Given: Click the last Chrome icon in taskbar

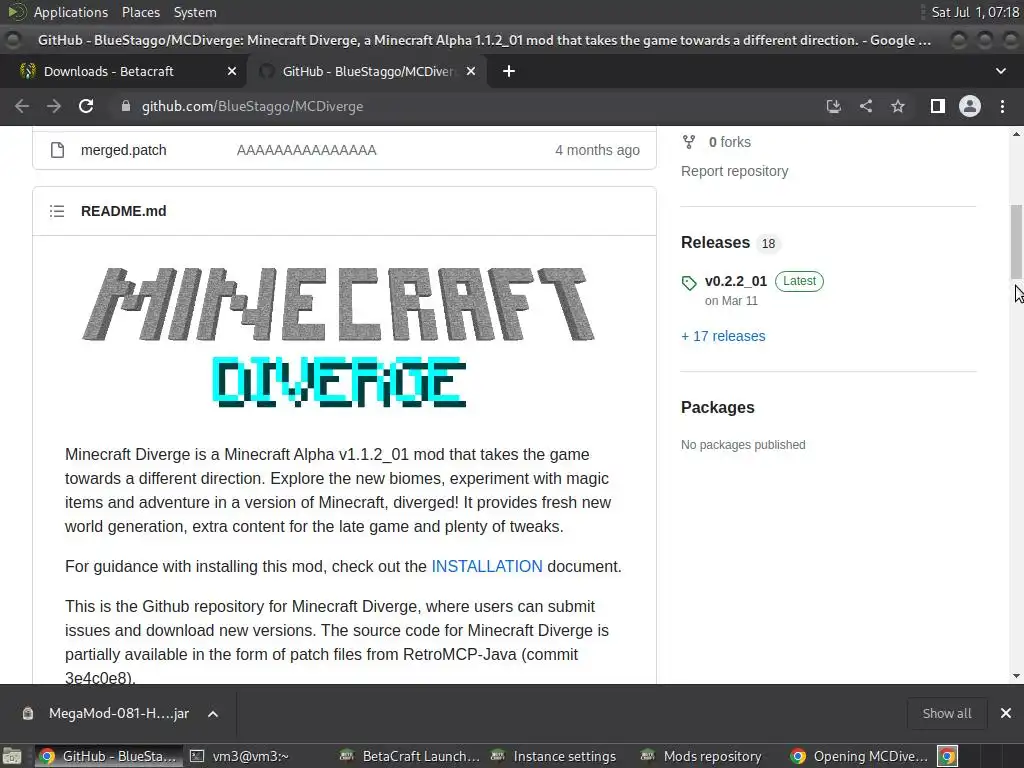Looking at the screenshot, I should (948, 756).
